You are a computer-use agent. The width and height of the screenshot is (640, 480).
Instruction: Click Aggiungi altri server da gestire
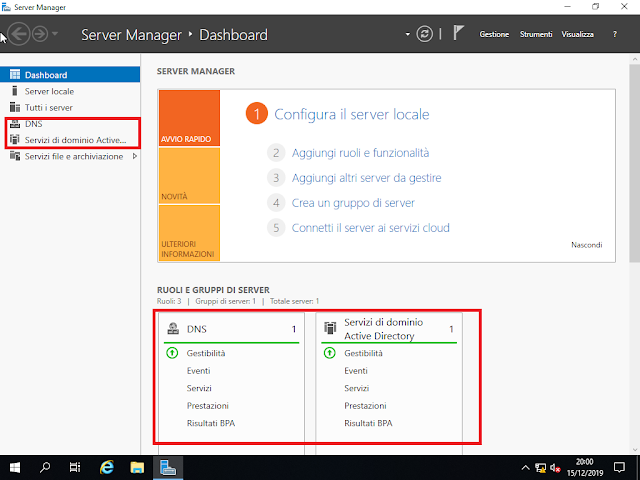click(367, 178)
